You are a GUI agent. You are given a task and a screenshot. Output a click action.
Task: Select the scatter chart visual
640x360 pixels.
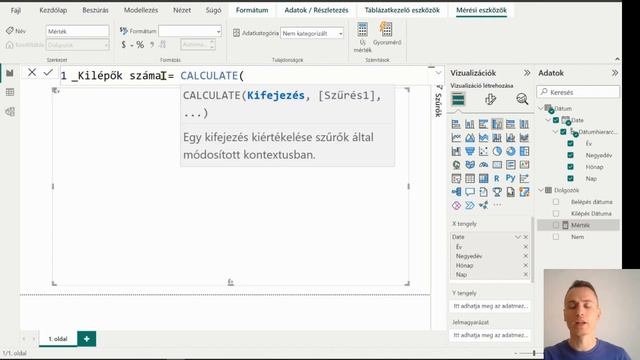pos(483,151)
